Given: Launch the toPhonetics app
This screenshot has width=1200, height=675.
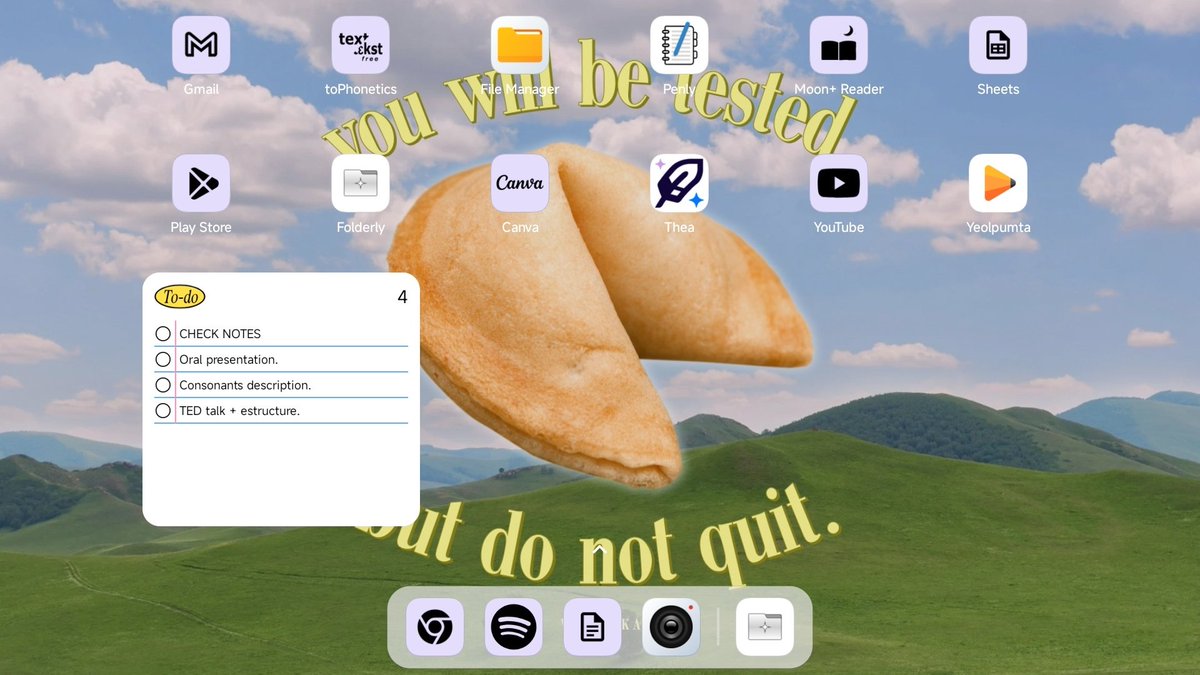Looking at the screenshot, I should (361, 45).
